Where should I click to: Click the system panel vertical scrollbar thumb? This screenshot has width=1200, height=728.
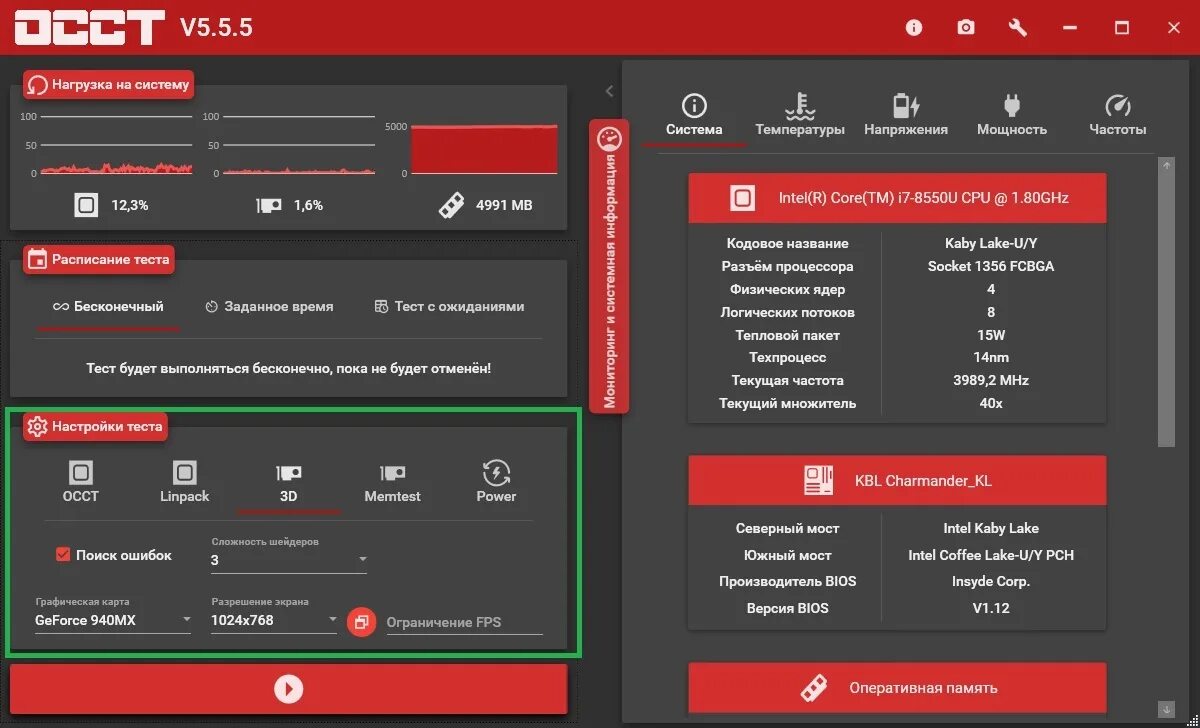pyautogui.click(x=1167, y=310)
